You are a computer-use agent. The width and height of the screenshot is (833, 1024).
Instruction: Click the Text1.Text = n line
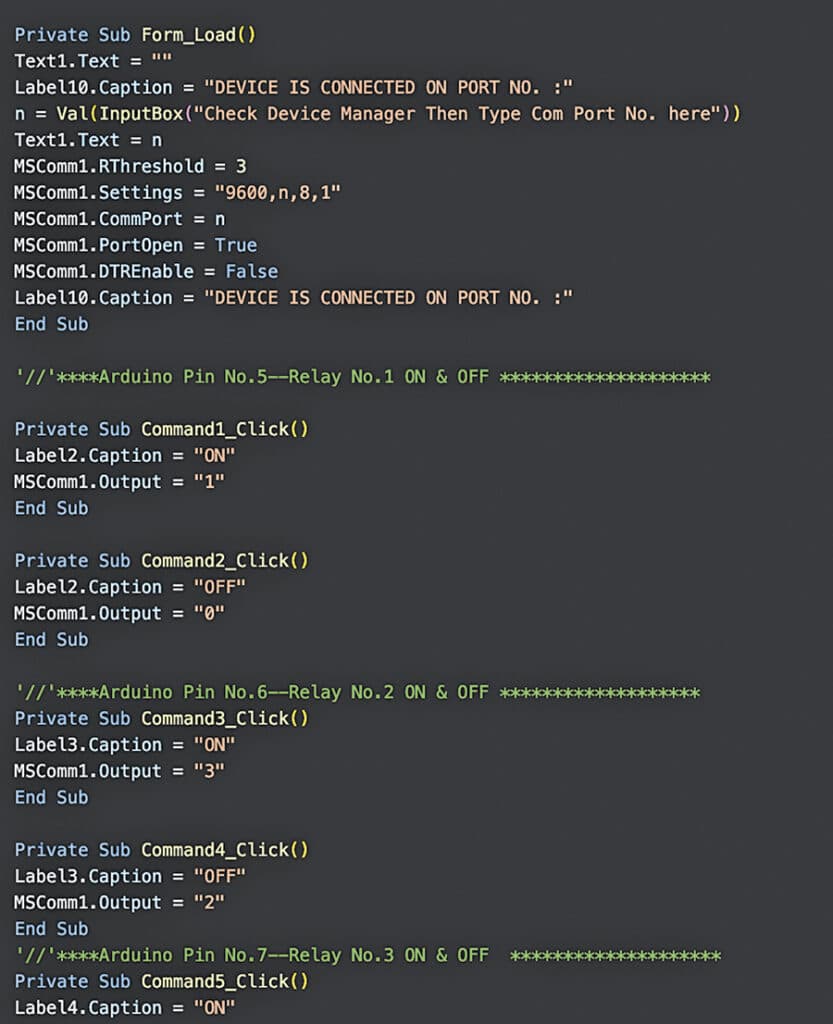[88, 140]
